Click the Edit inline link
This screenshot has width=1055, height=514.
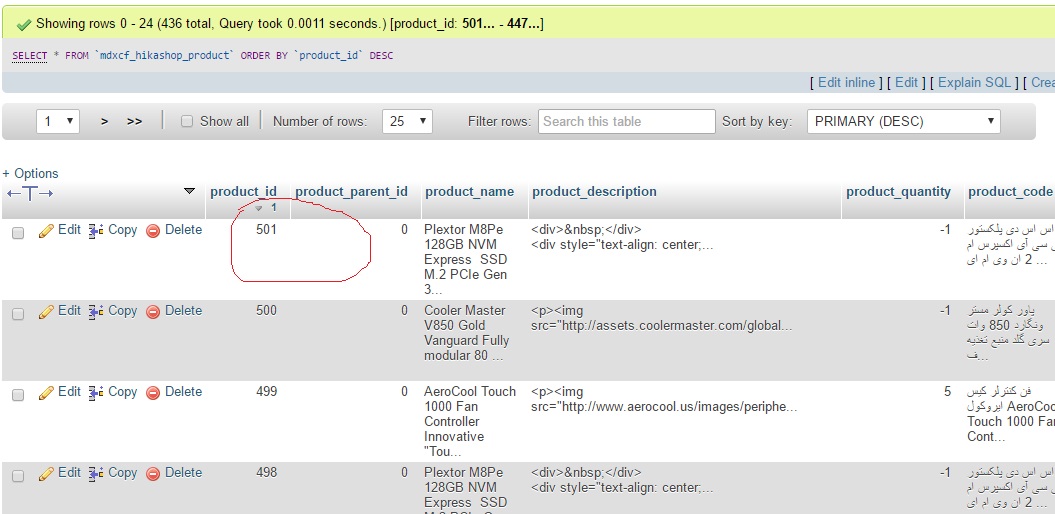846,83
